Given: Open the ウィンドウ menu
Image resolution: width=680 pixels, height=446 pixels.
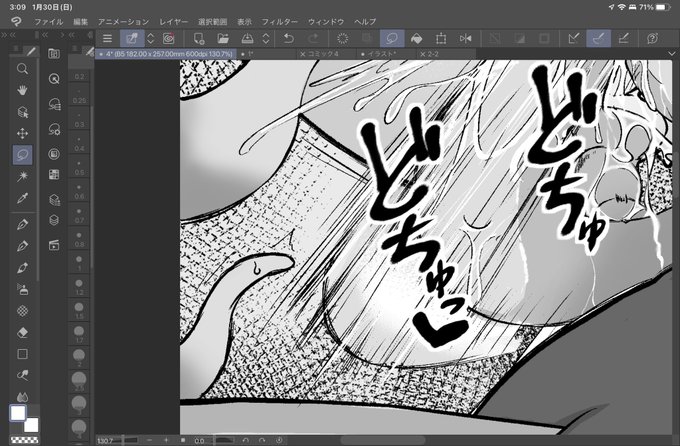Looking at the screenshot, I should [x=326, y=21].
